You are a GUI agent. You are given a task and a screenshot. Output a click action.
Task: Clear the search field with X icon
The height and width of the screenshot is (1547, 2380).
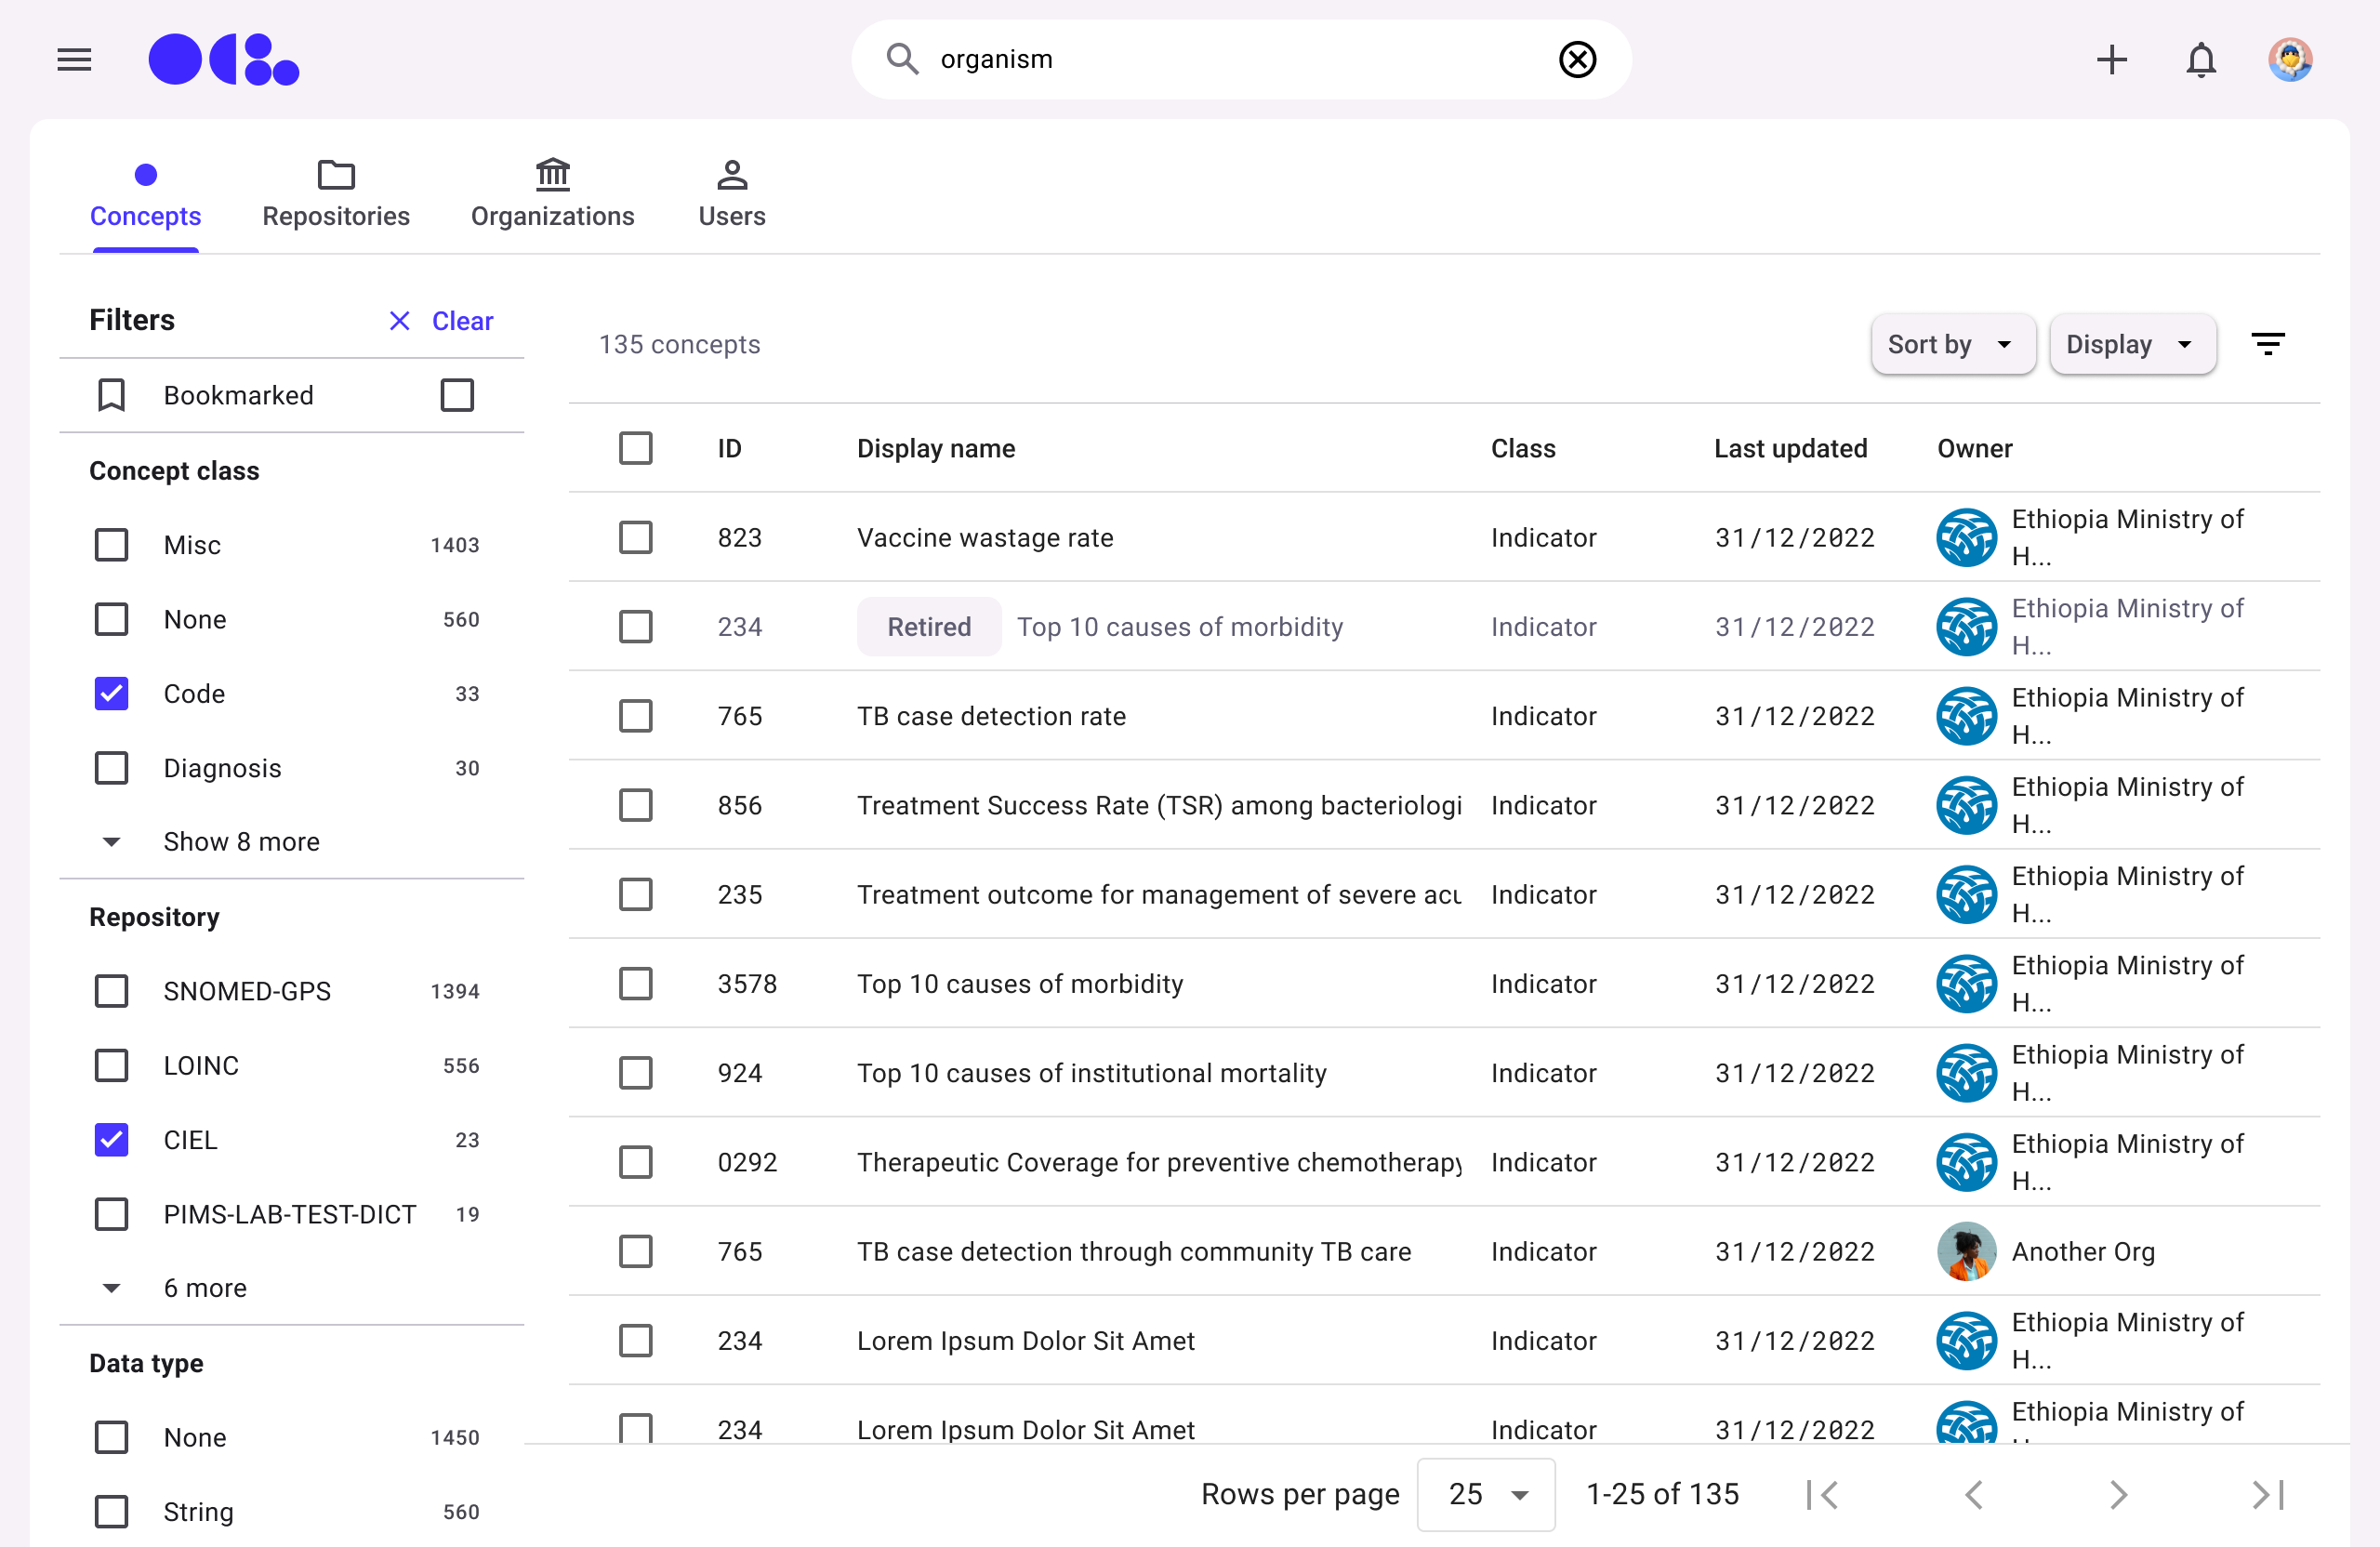(1577, 60)
